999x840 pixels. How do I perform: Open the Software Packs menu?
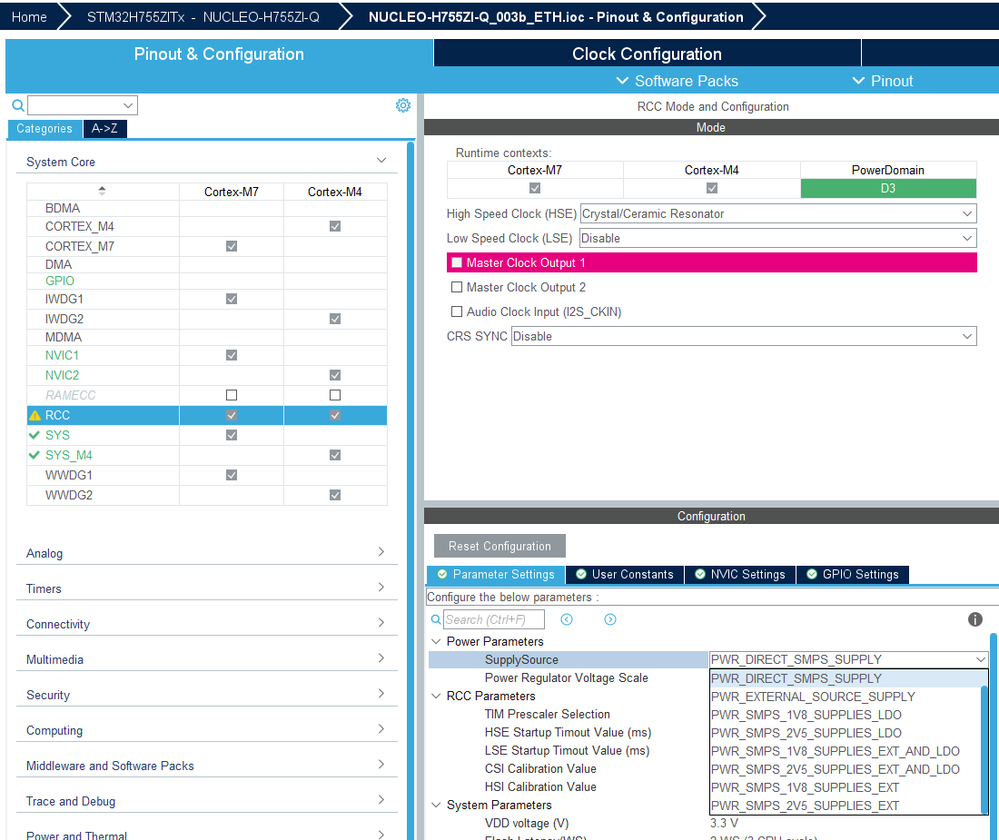677,81
